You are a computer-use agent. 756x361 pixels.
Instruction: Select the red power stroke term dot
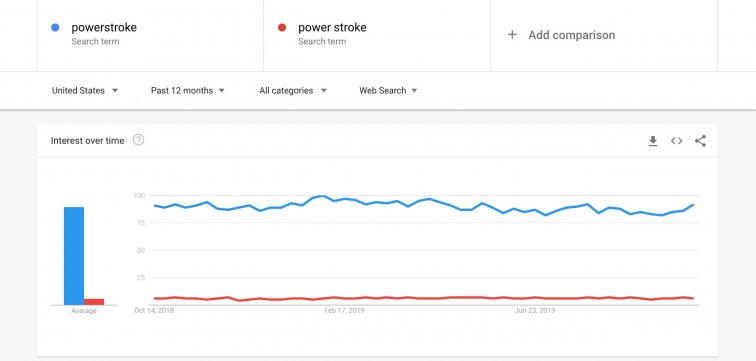point(282,27)
